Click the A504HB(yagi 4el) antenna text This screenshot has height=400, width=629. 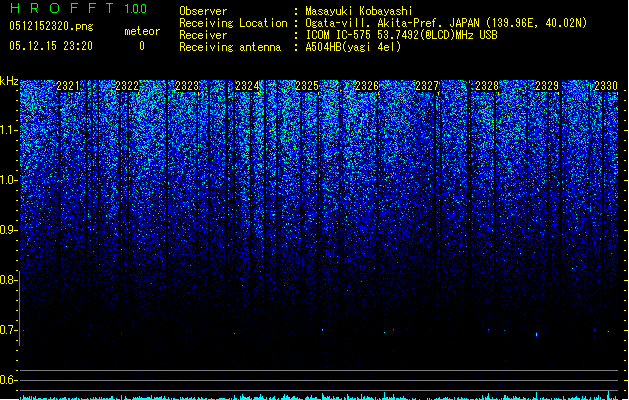pos(353,47)
